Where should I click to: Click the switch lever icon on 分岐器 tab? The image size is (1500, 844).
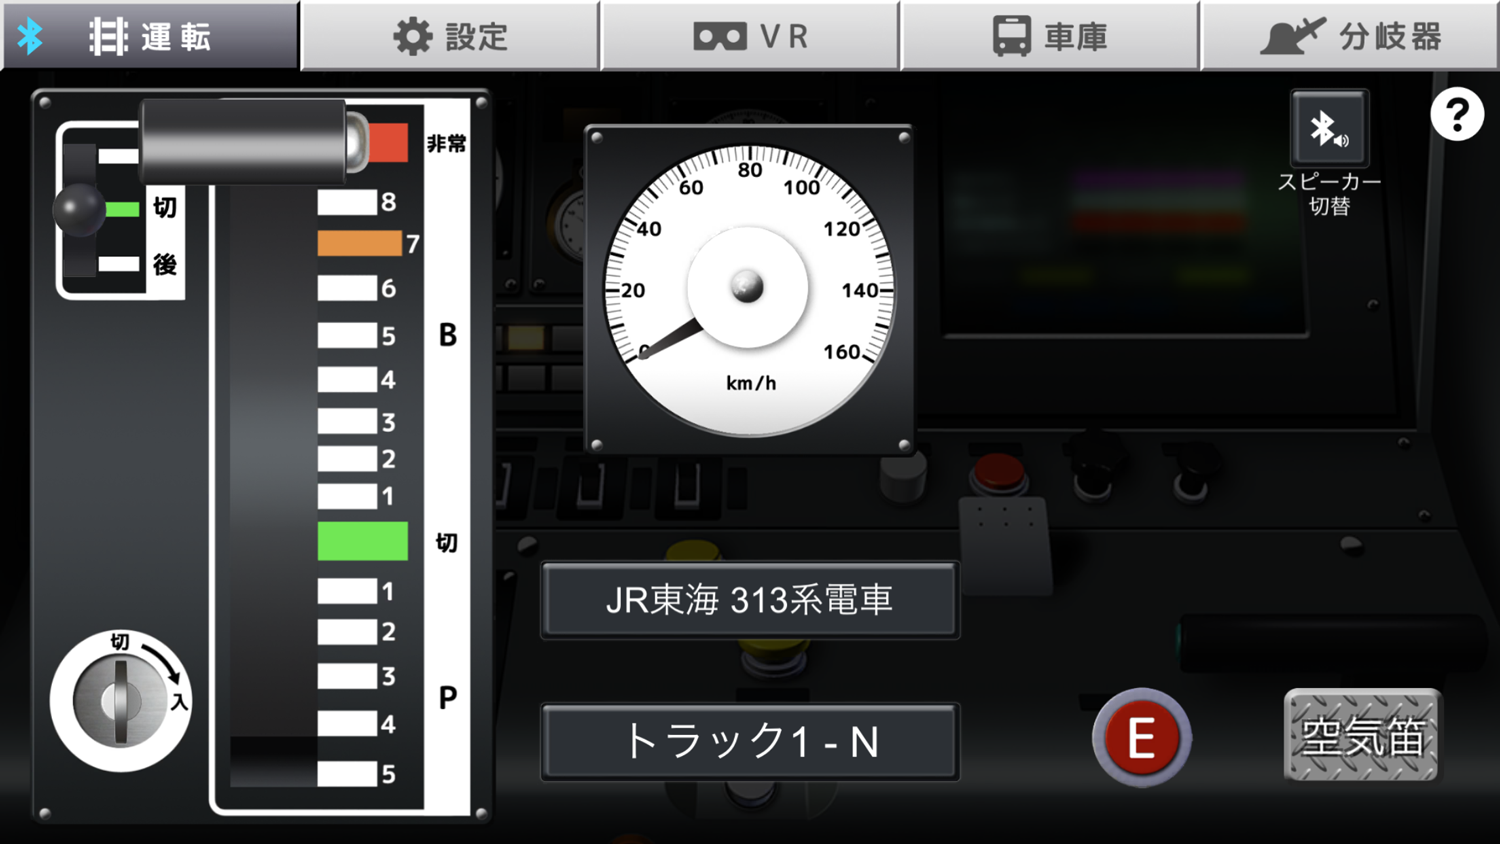click(x=1291, y=36)
